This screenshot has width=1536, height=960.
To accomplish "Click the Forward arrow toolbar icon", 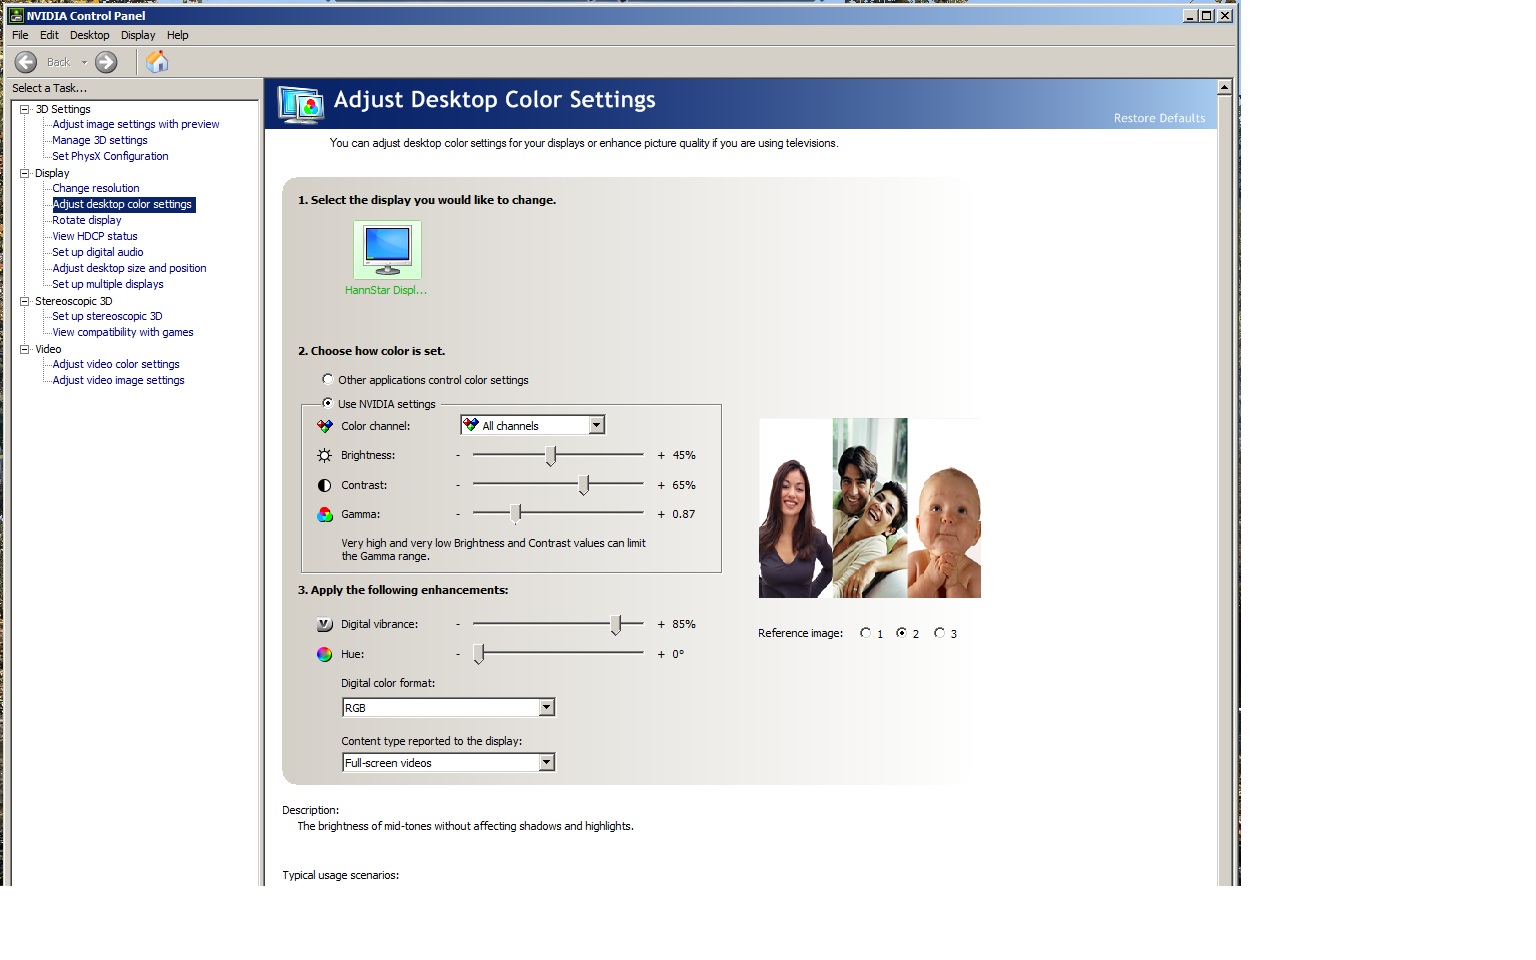I will point(106,62).
